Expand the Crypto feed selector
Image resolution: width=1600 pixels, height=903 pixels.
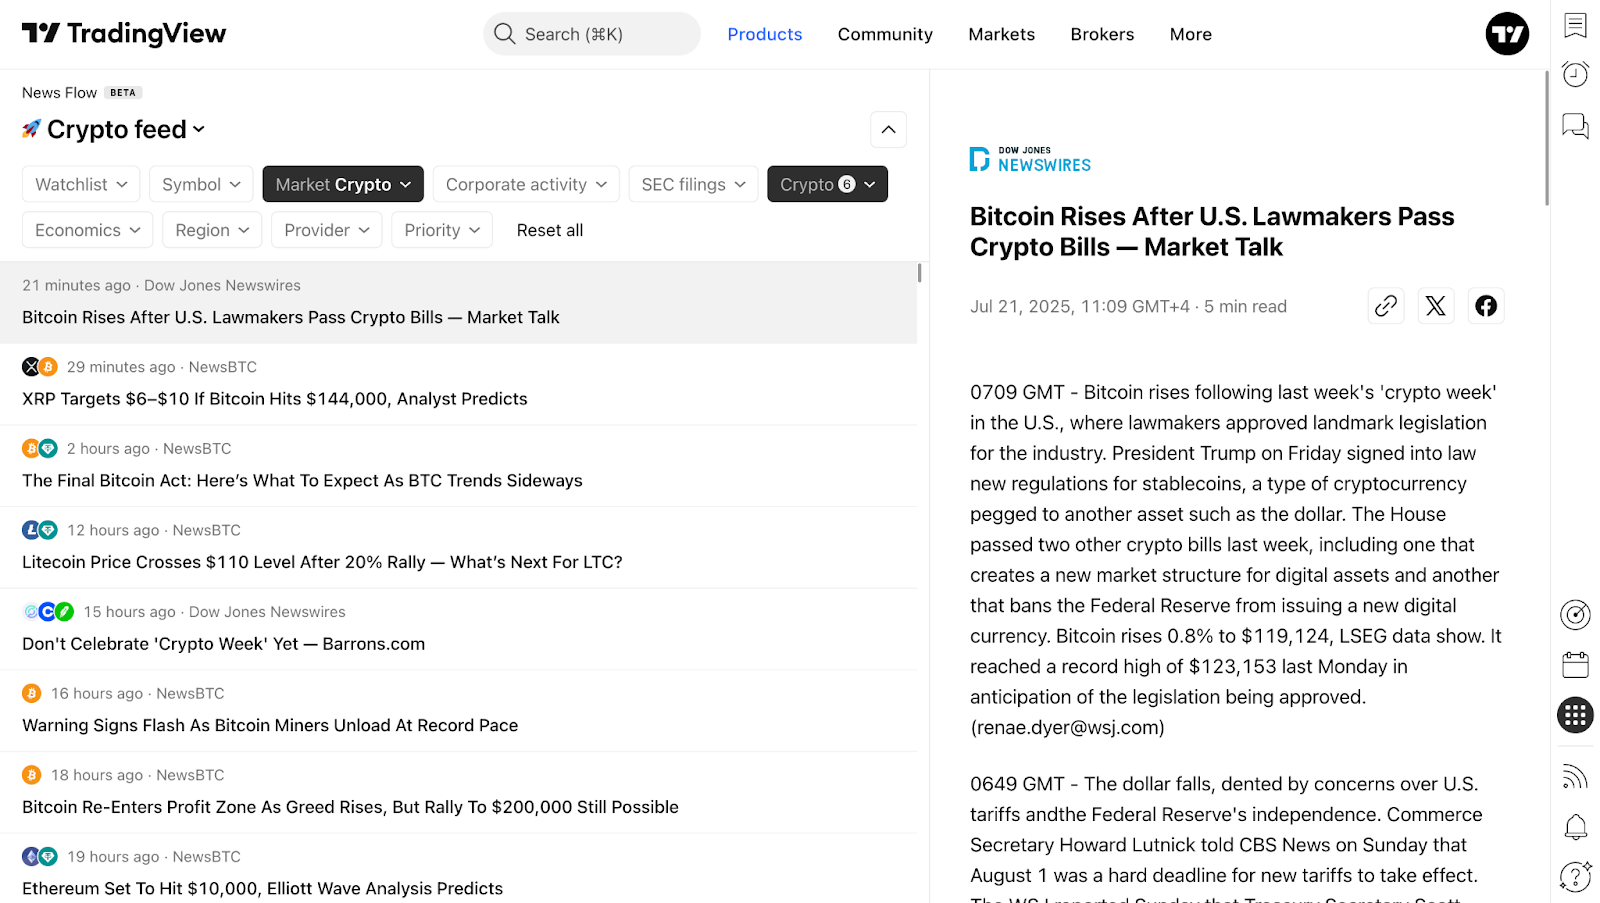tap(126, 129)
